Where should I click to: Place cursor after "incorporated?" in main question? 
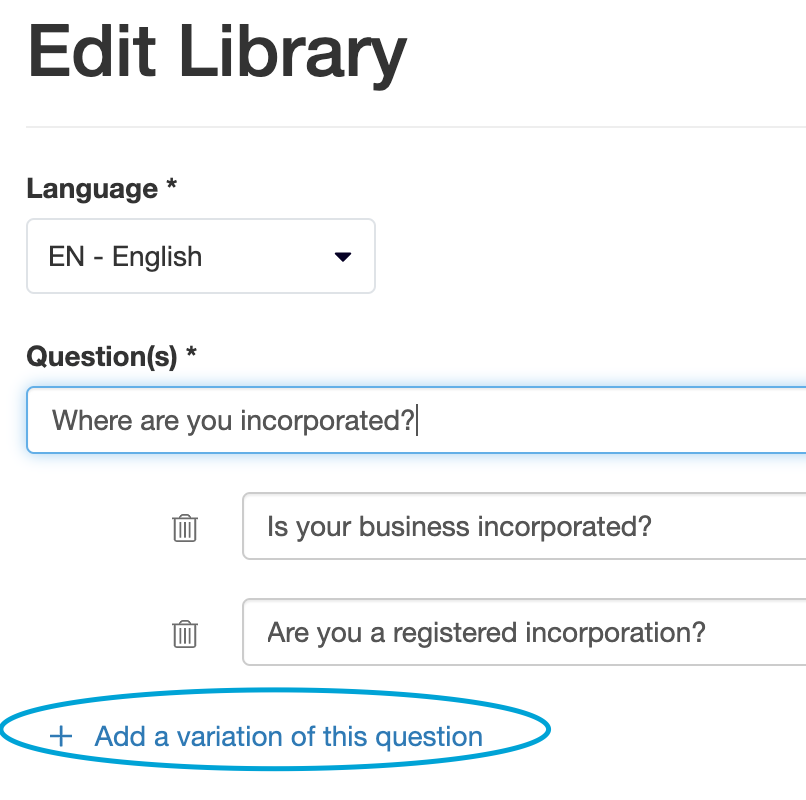coord(415,420)
